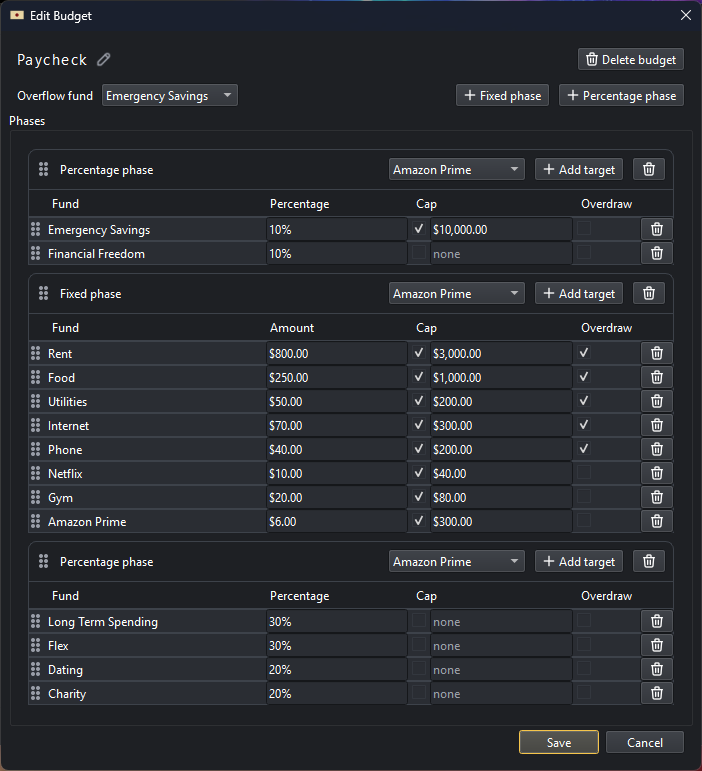Edit the Amazon Prime amount $6.00
This screenshot has width=702, height=771.
pyautogui.click(x=337, y=522)
